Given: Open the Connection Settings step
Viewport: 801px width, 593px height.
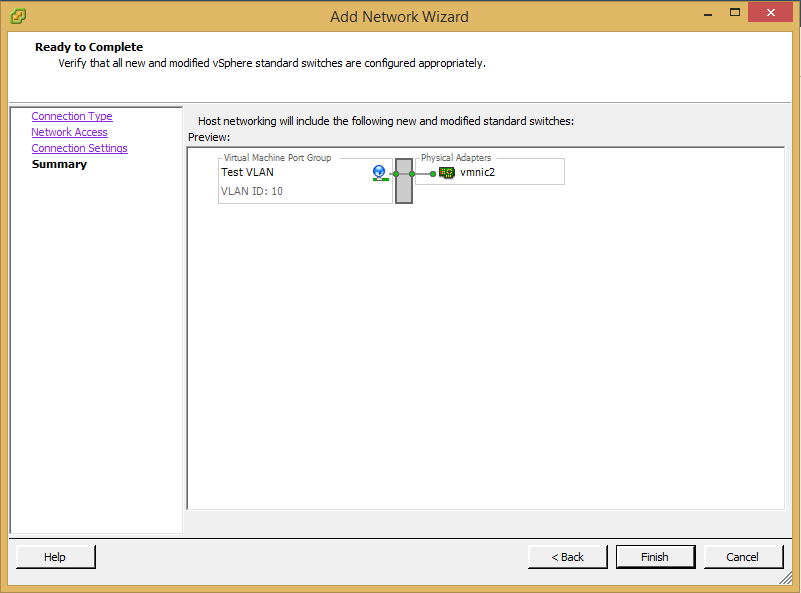Looking at the screenshot, I should click(x=79, y=148).
